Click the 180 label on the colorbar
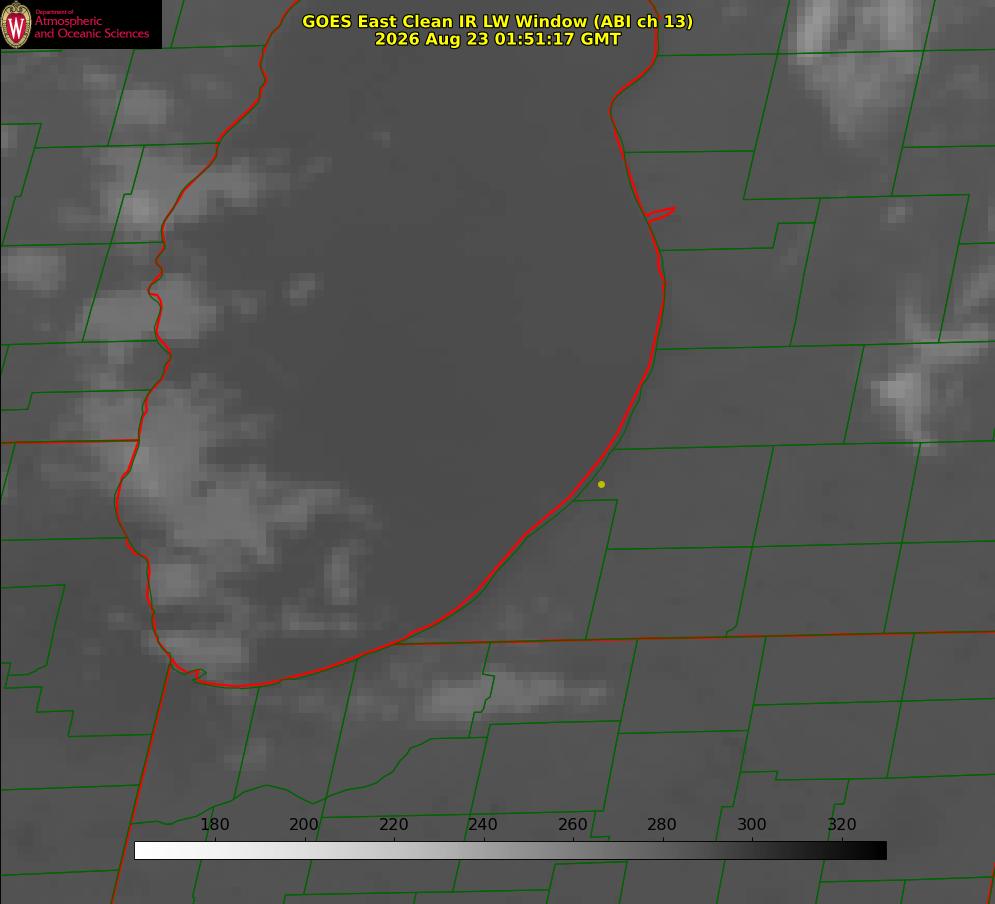This screenshot has height=904, width=995. (214, 824)
